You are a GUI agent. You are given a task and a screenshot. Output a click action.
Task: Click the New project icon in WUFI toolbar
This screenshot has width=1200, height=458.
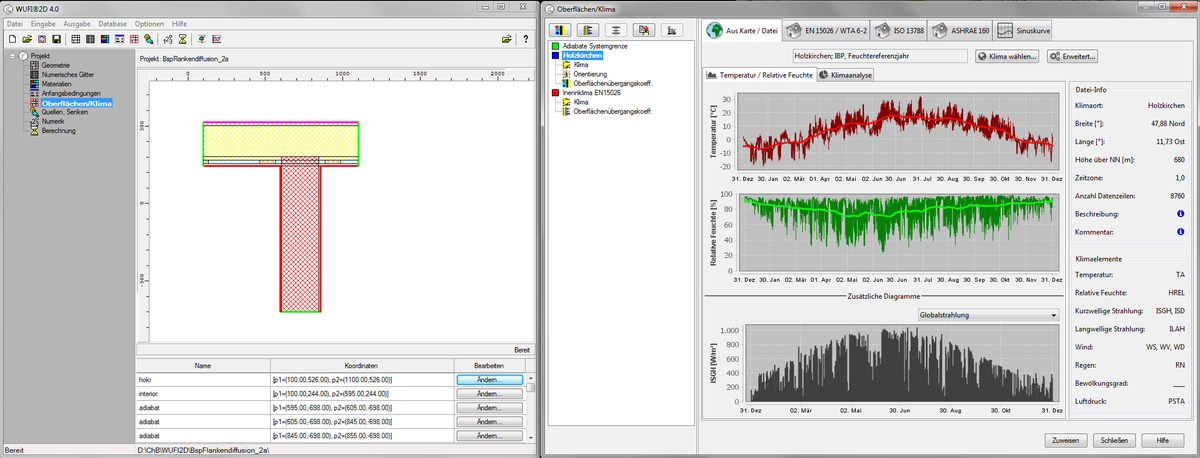point(12,39)
